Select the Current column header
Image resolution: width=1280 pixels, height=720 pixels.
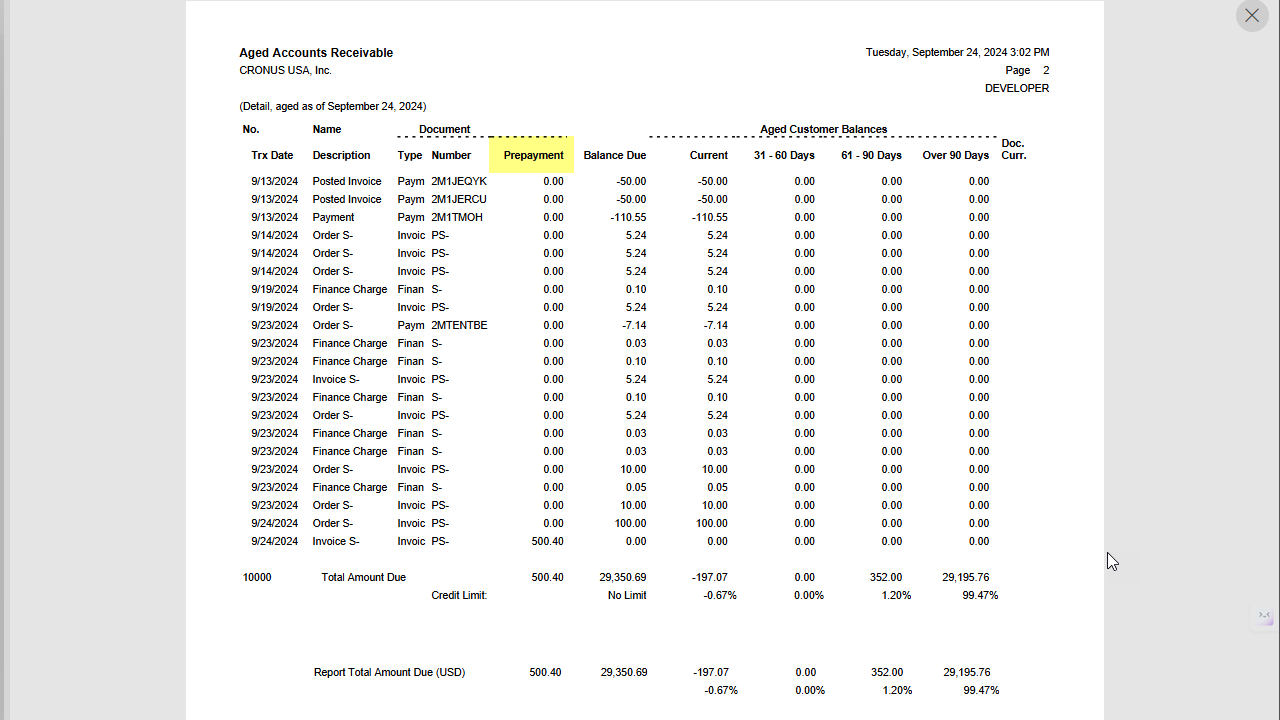(709, 155)
